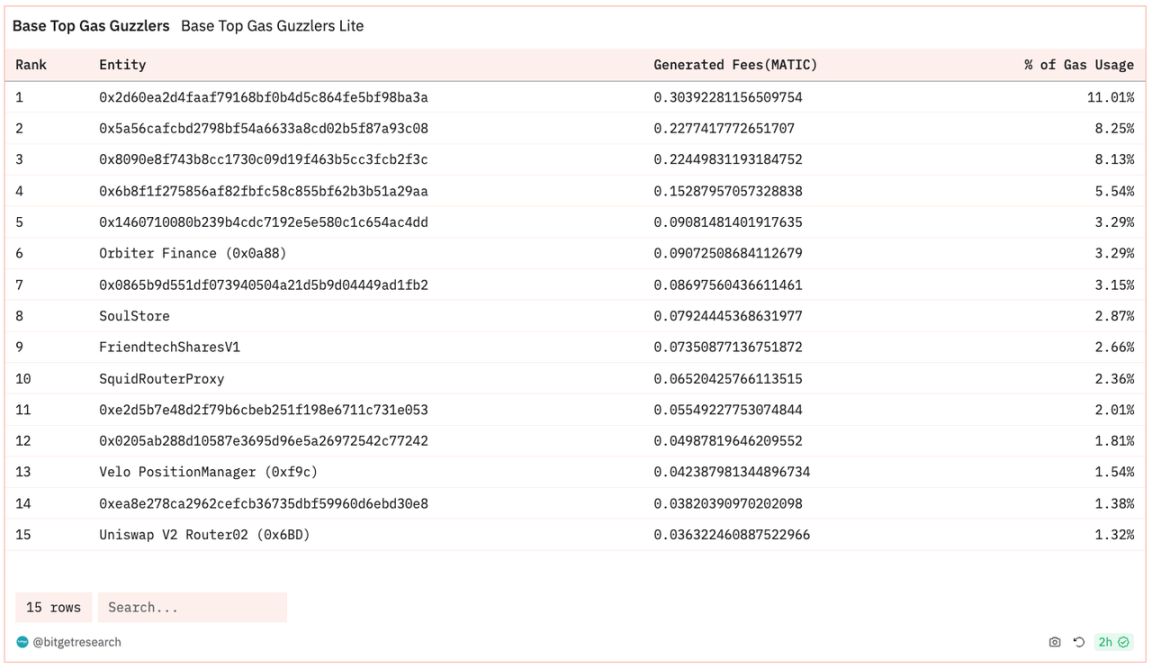Click the refresh query icon
Viewport: 1152px width, 669px height.
(x=1079, y=642)
